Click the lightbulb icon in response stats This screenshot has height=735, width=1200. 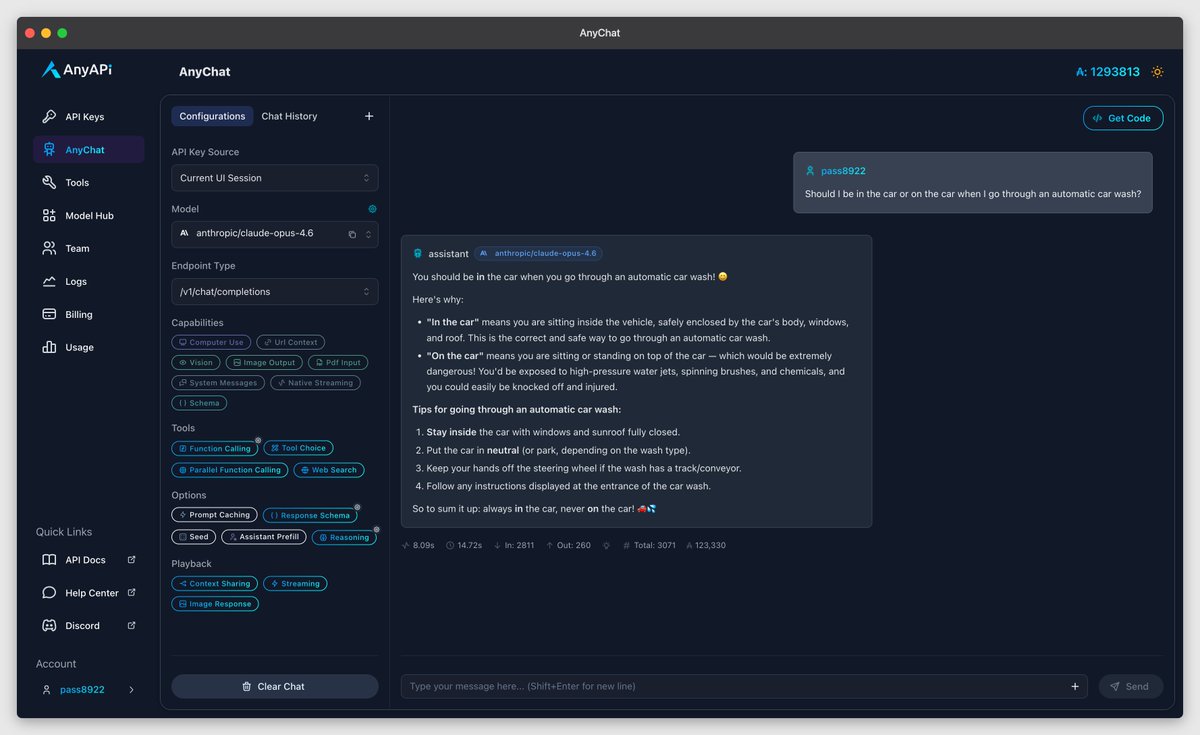[x=606, y=545]
